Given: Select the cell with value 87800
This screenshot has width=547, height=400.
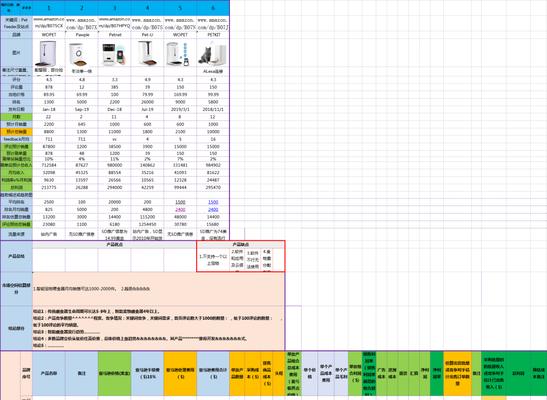Looking at the screenshot, I should 48,146.
